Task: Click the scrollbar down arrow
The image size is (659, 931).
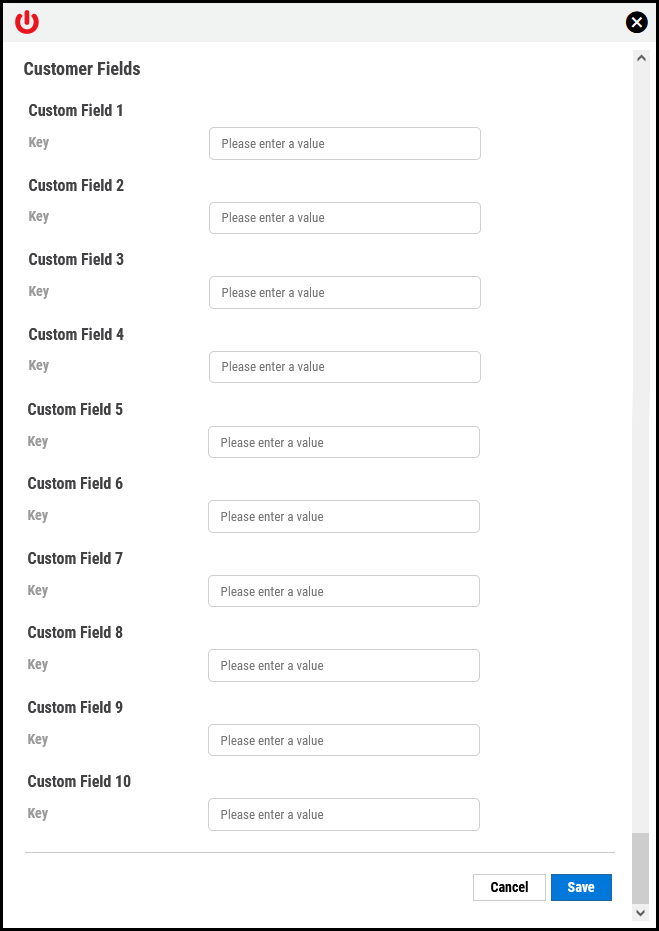Action: (640, 912)
